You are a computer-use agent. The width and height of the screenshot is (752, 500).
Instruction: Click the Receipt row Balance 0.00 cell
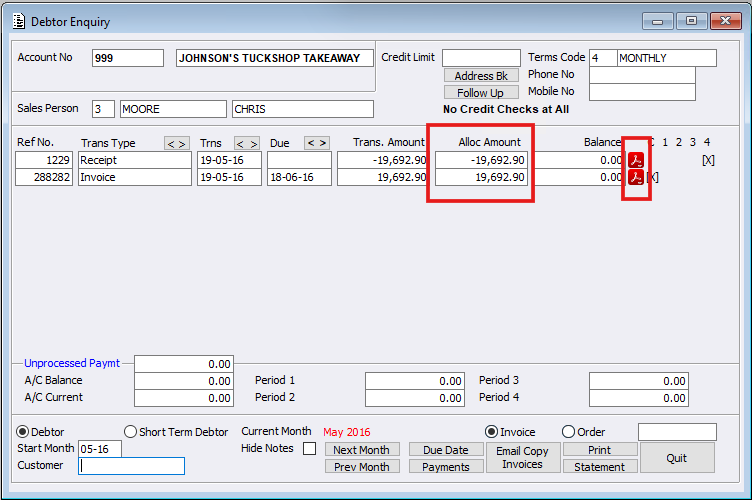579,160
